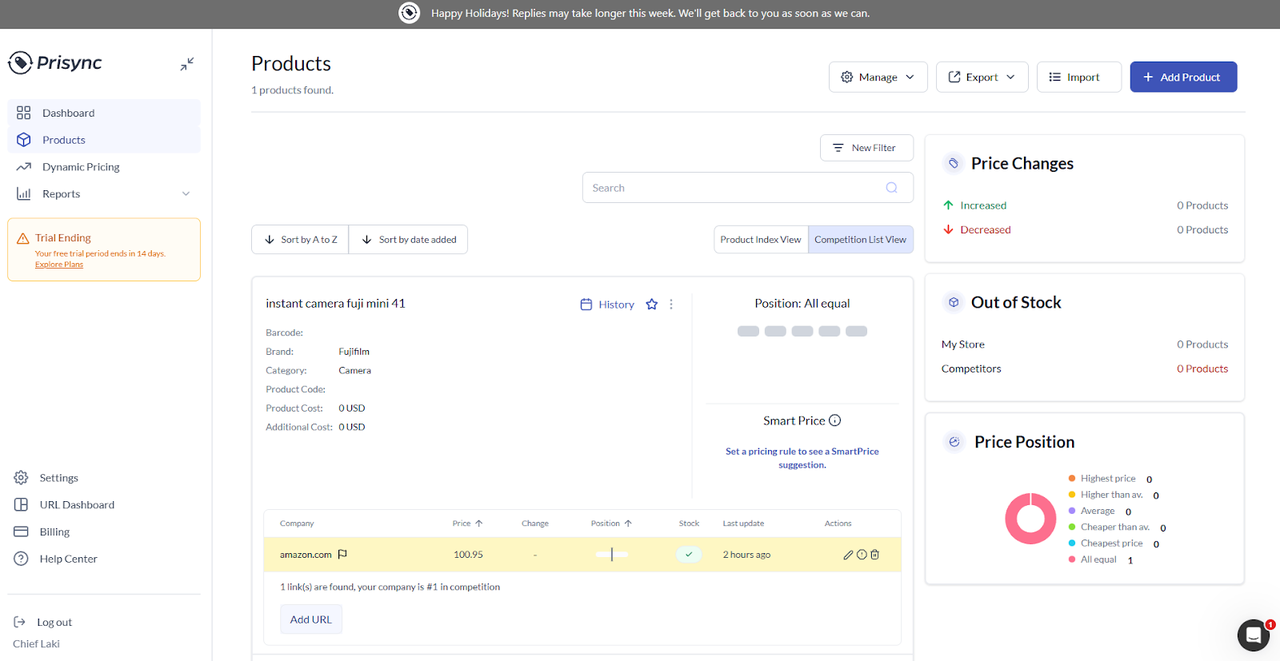Open the History view via the calendar icon
The width and height of the screenshot is (1280, 661).
coord(587,304)
